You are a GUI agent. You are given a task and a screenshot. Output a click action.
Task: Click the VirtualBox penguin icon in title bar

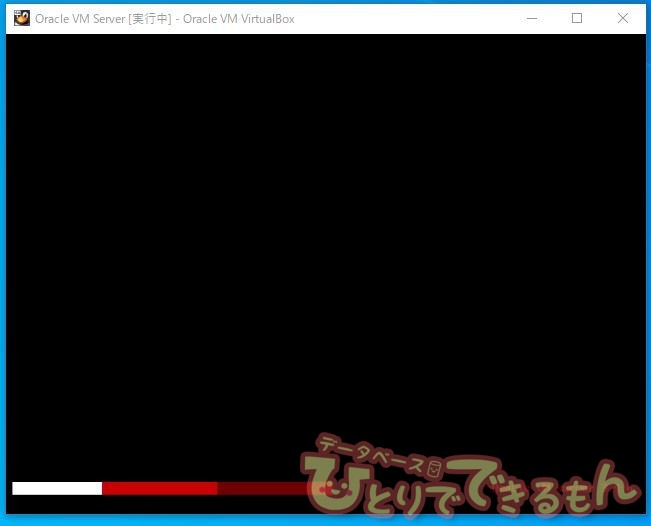[x=21, y=18]
